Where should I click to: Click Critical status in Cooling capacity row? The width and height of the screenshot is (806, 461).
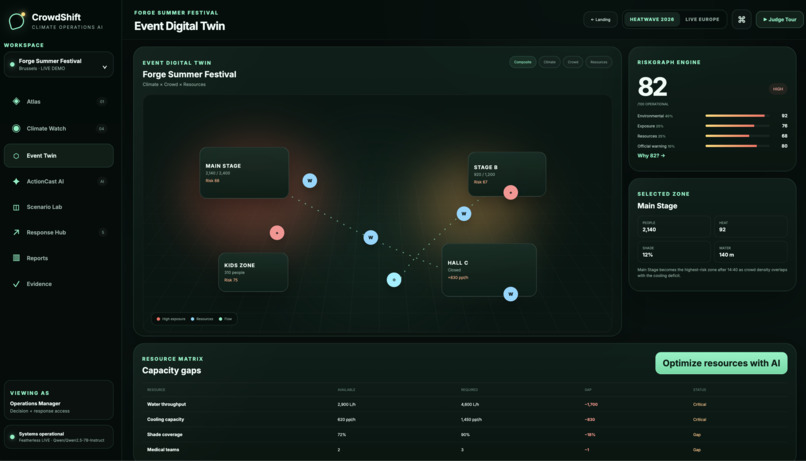[x=699, y=419]
